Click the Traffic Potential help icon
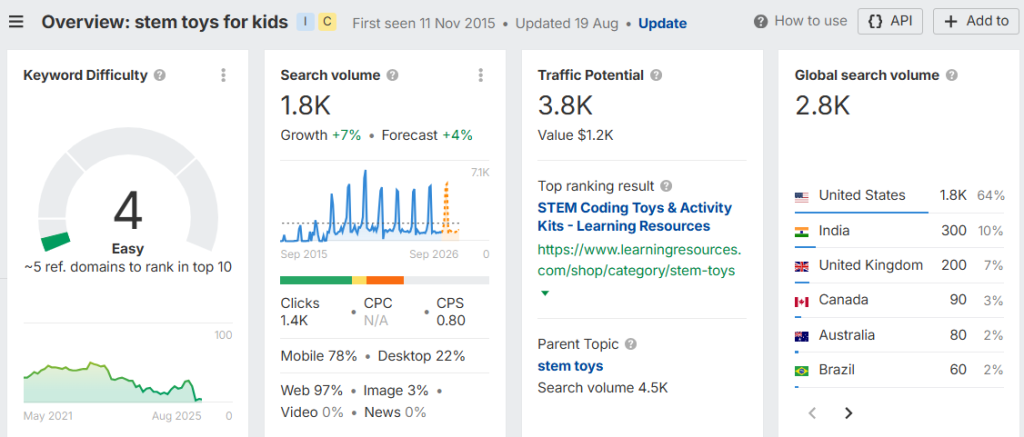The height and width of the screenshot is (437, 1024). point(655,75)
